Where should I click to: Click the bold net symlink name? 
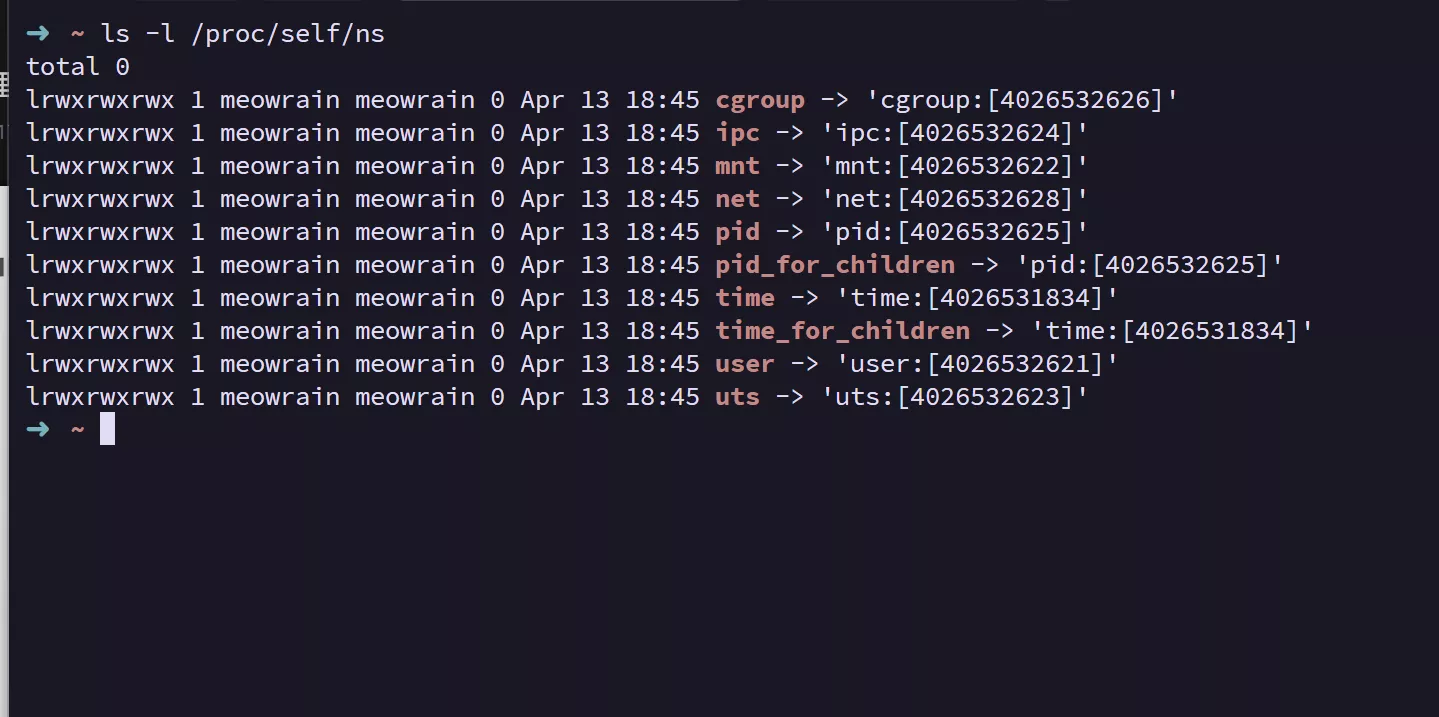738,199
